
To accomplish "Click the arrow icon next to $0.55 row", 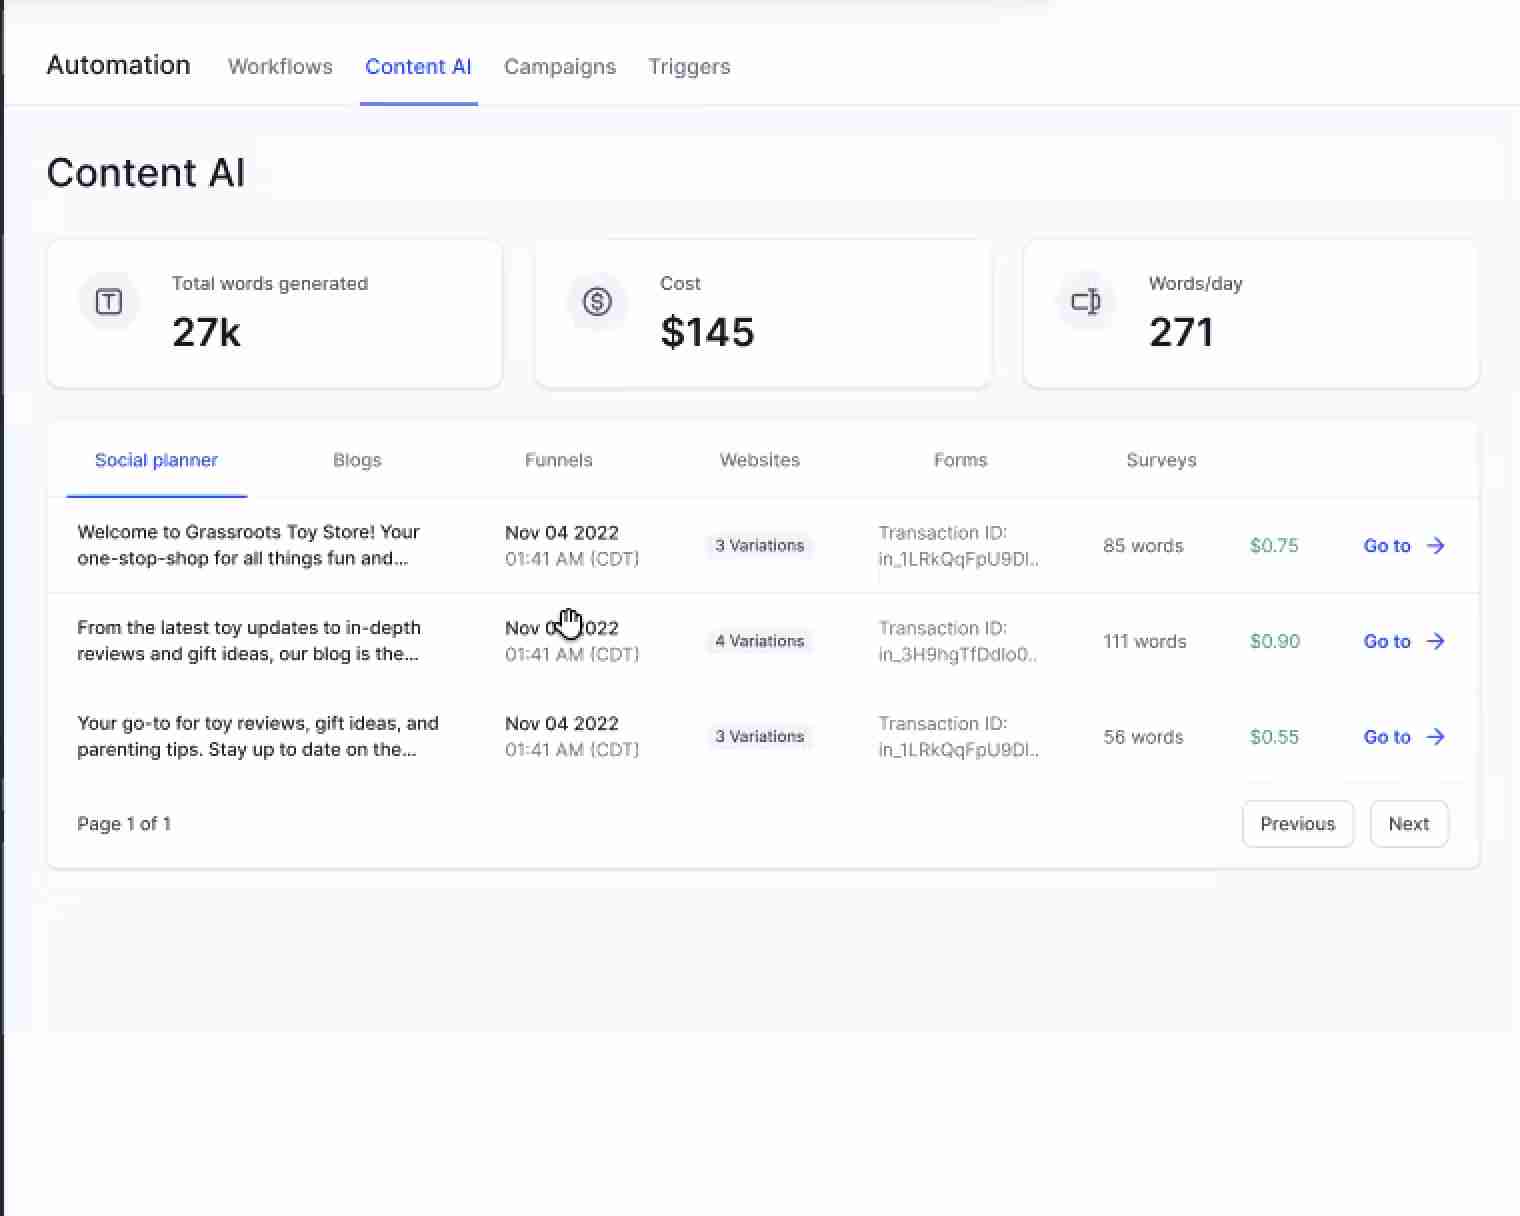I will coord(1435,737).
